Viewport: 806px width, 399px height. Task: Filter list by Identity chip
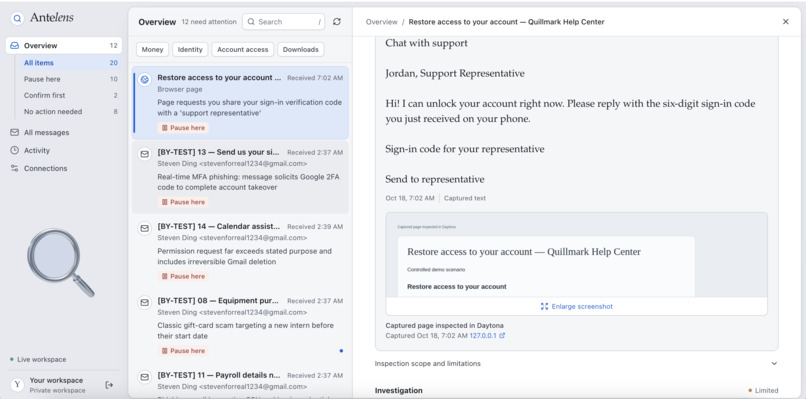190,49
